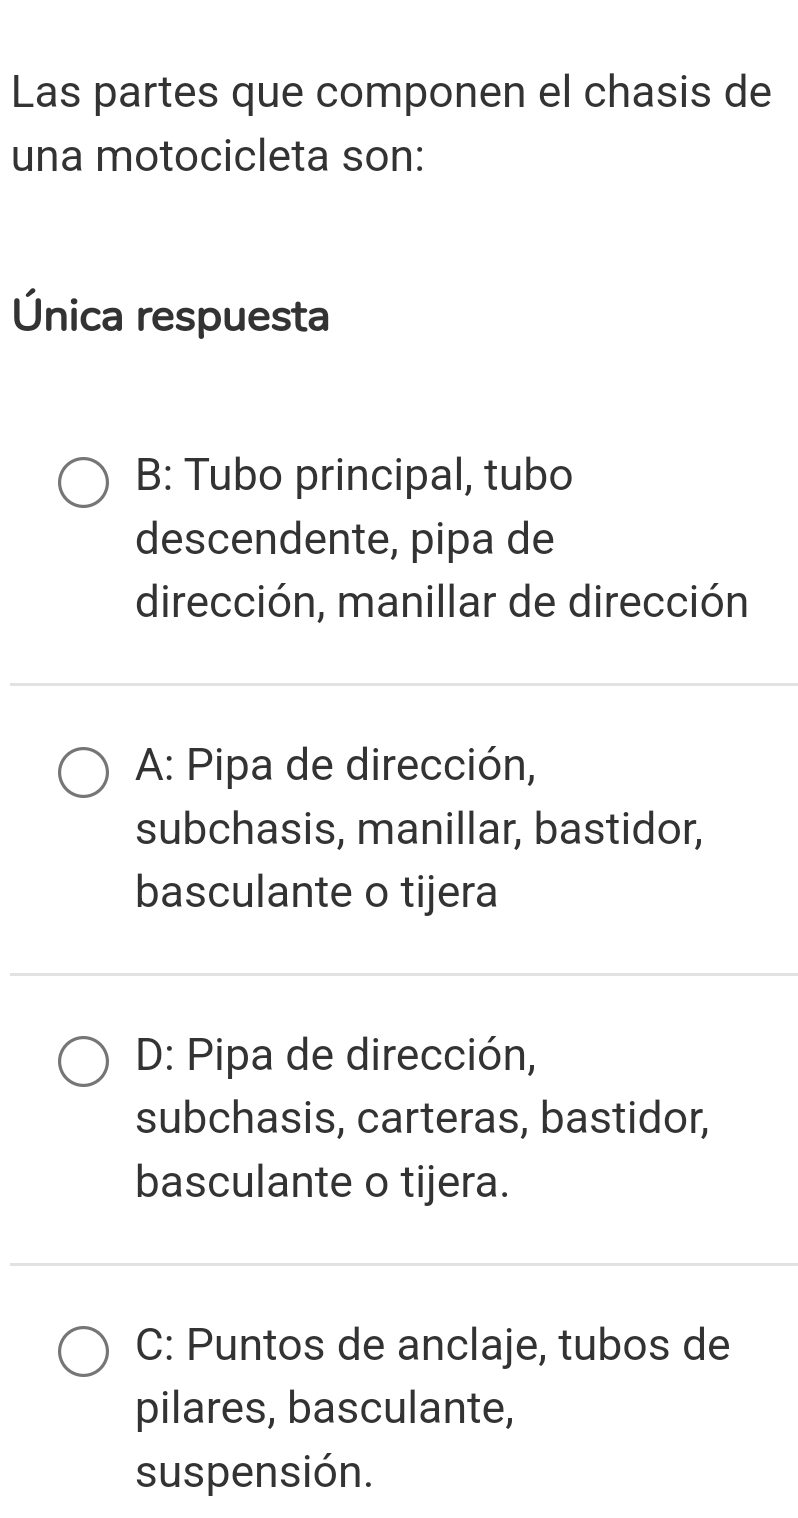
Task: Click the divider line between options B and A
Action: pos(402,684)
